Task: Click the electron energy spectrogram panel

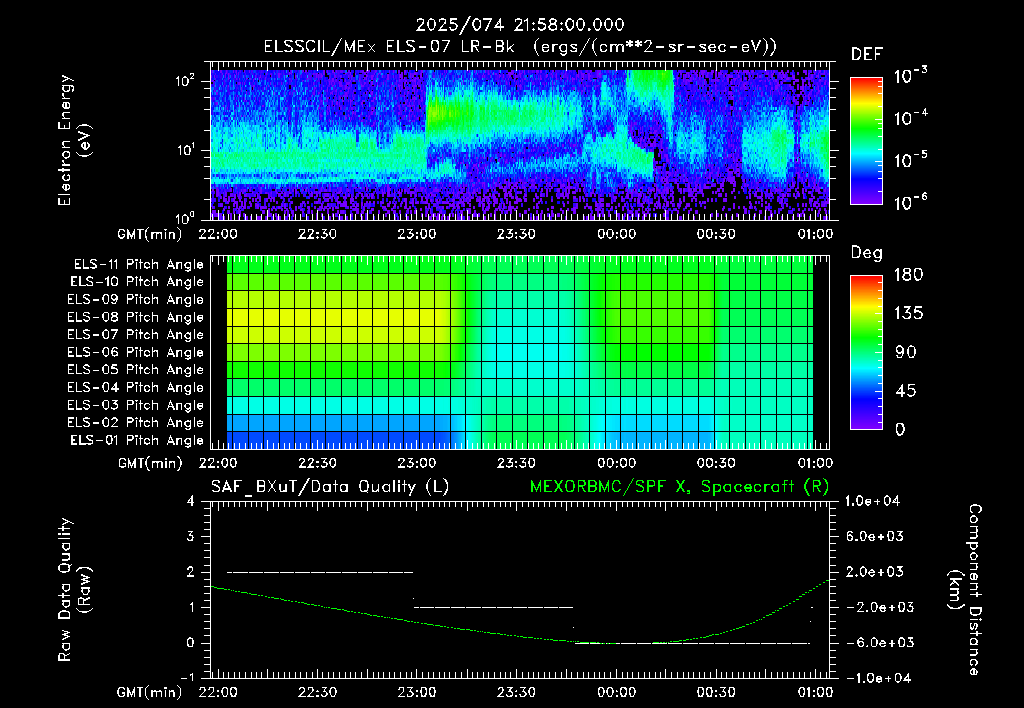Action: pyautogui.click(x=520, y=140)
